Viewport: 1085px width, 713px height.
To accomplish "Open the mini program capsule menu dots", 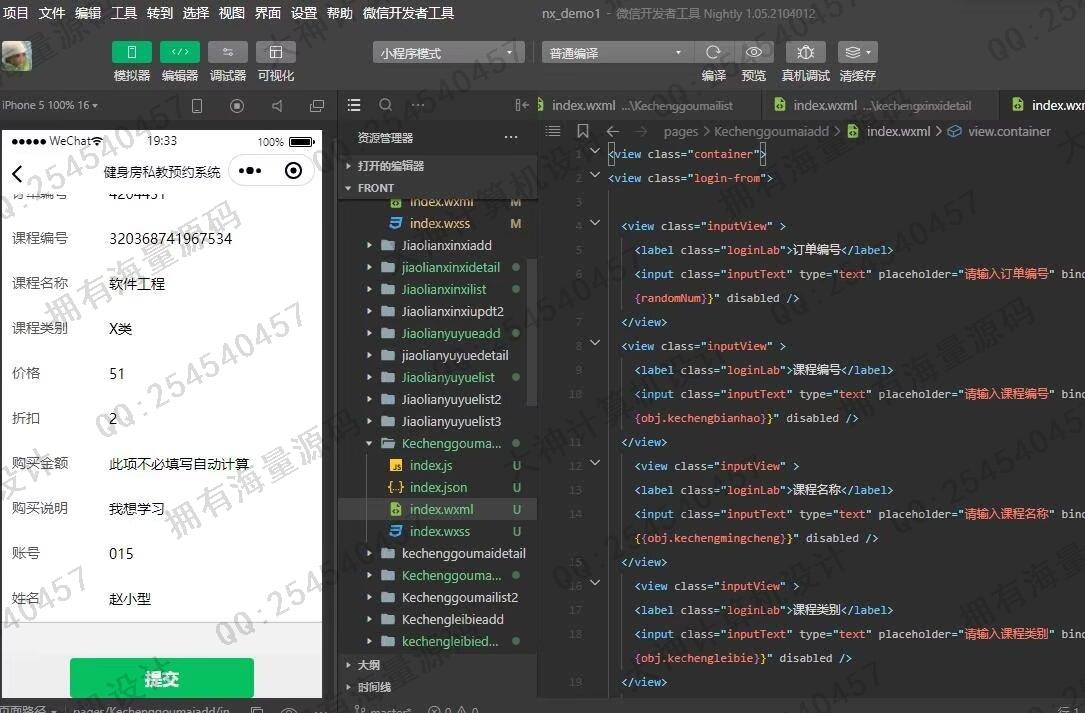I will (x=250, y=170).
